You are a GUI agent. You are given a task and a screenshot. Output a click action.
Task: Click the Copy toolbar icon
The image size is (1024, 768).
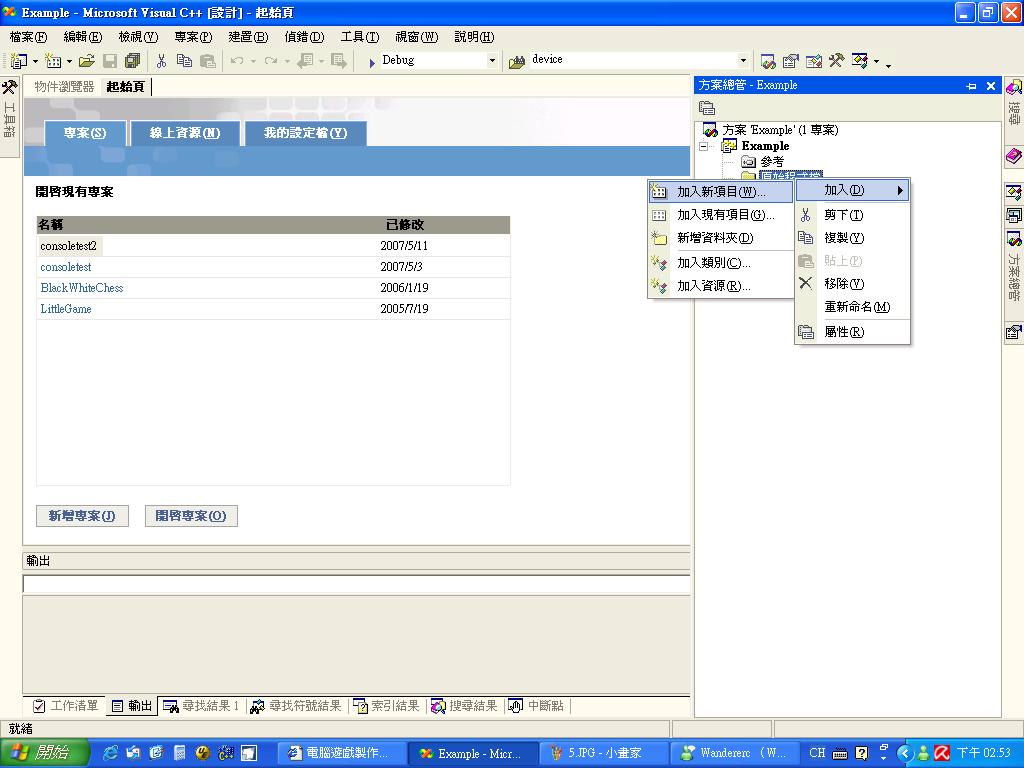tap(184, 61)
